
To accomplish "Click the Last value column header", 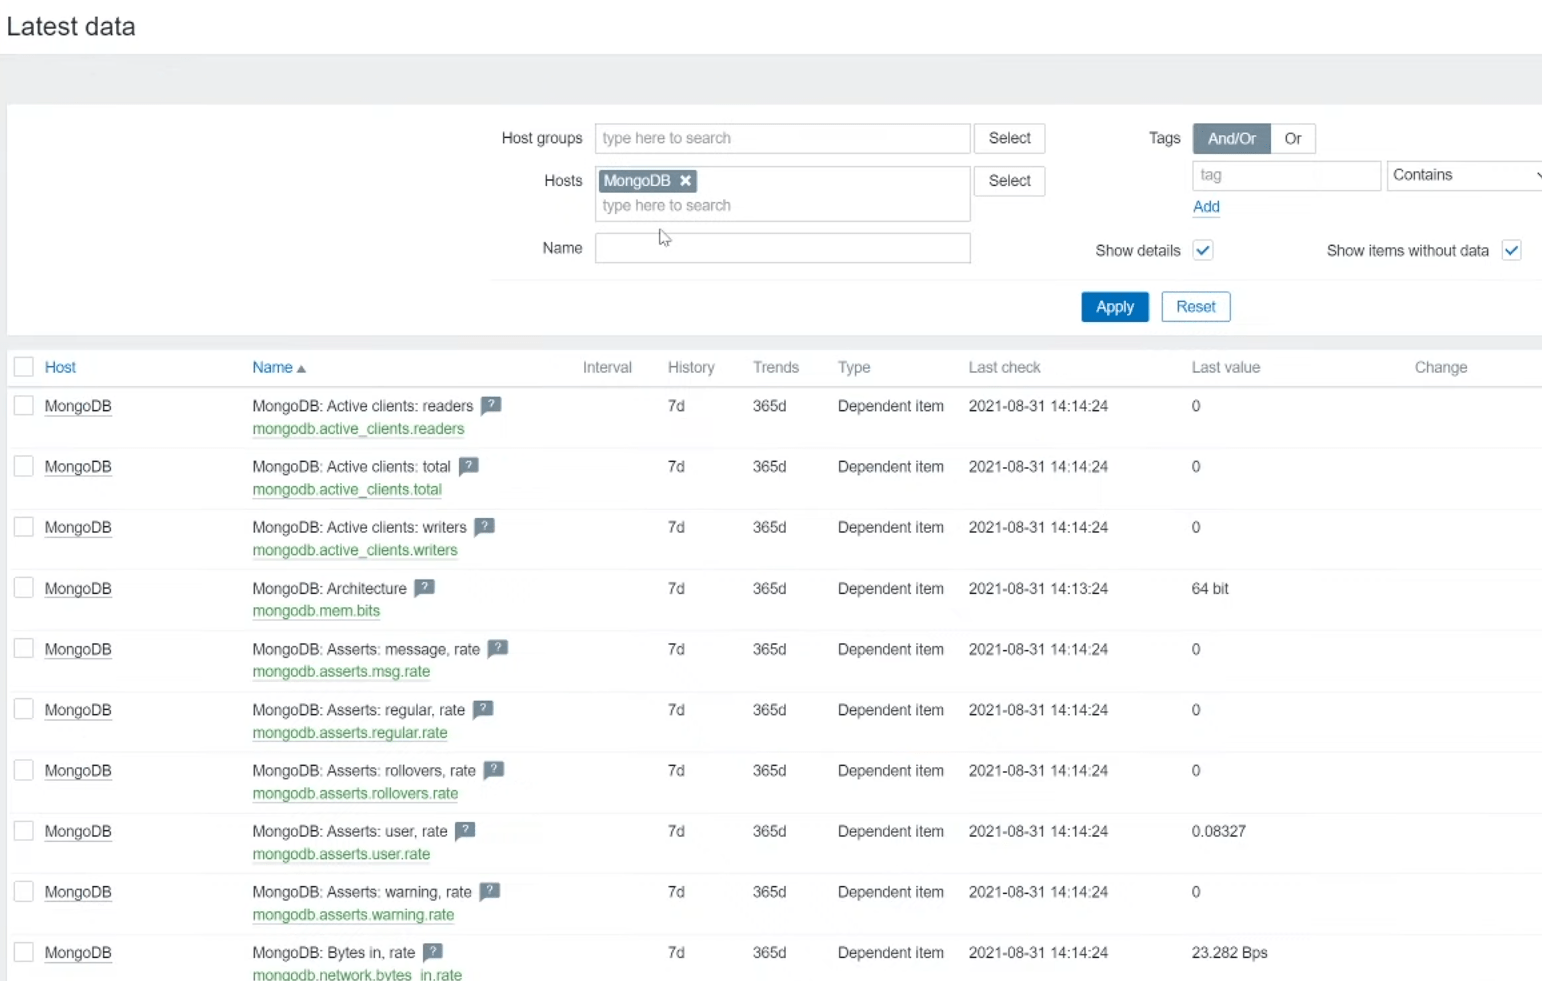I will tap(1225, 367).
